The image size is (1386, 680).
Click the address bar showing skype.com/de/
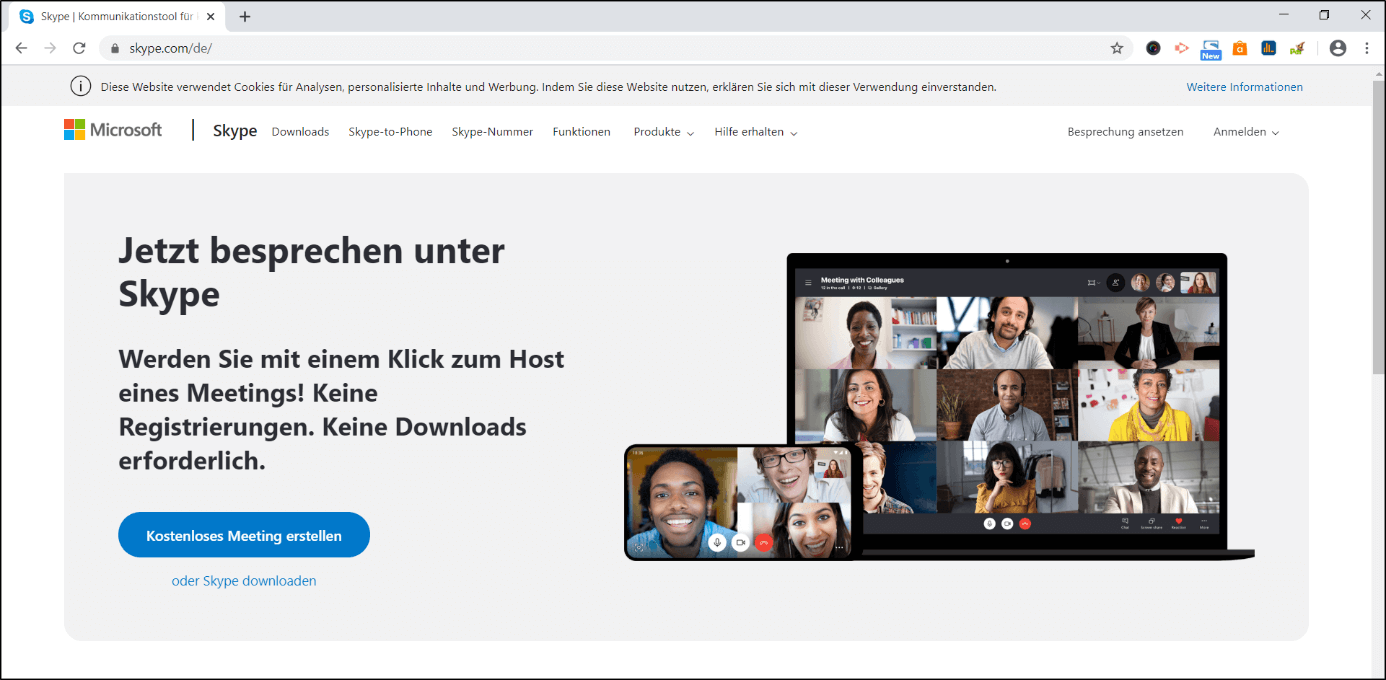616,48
